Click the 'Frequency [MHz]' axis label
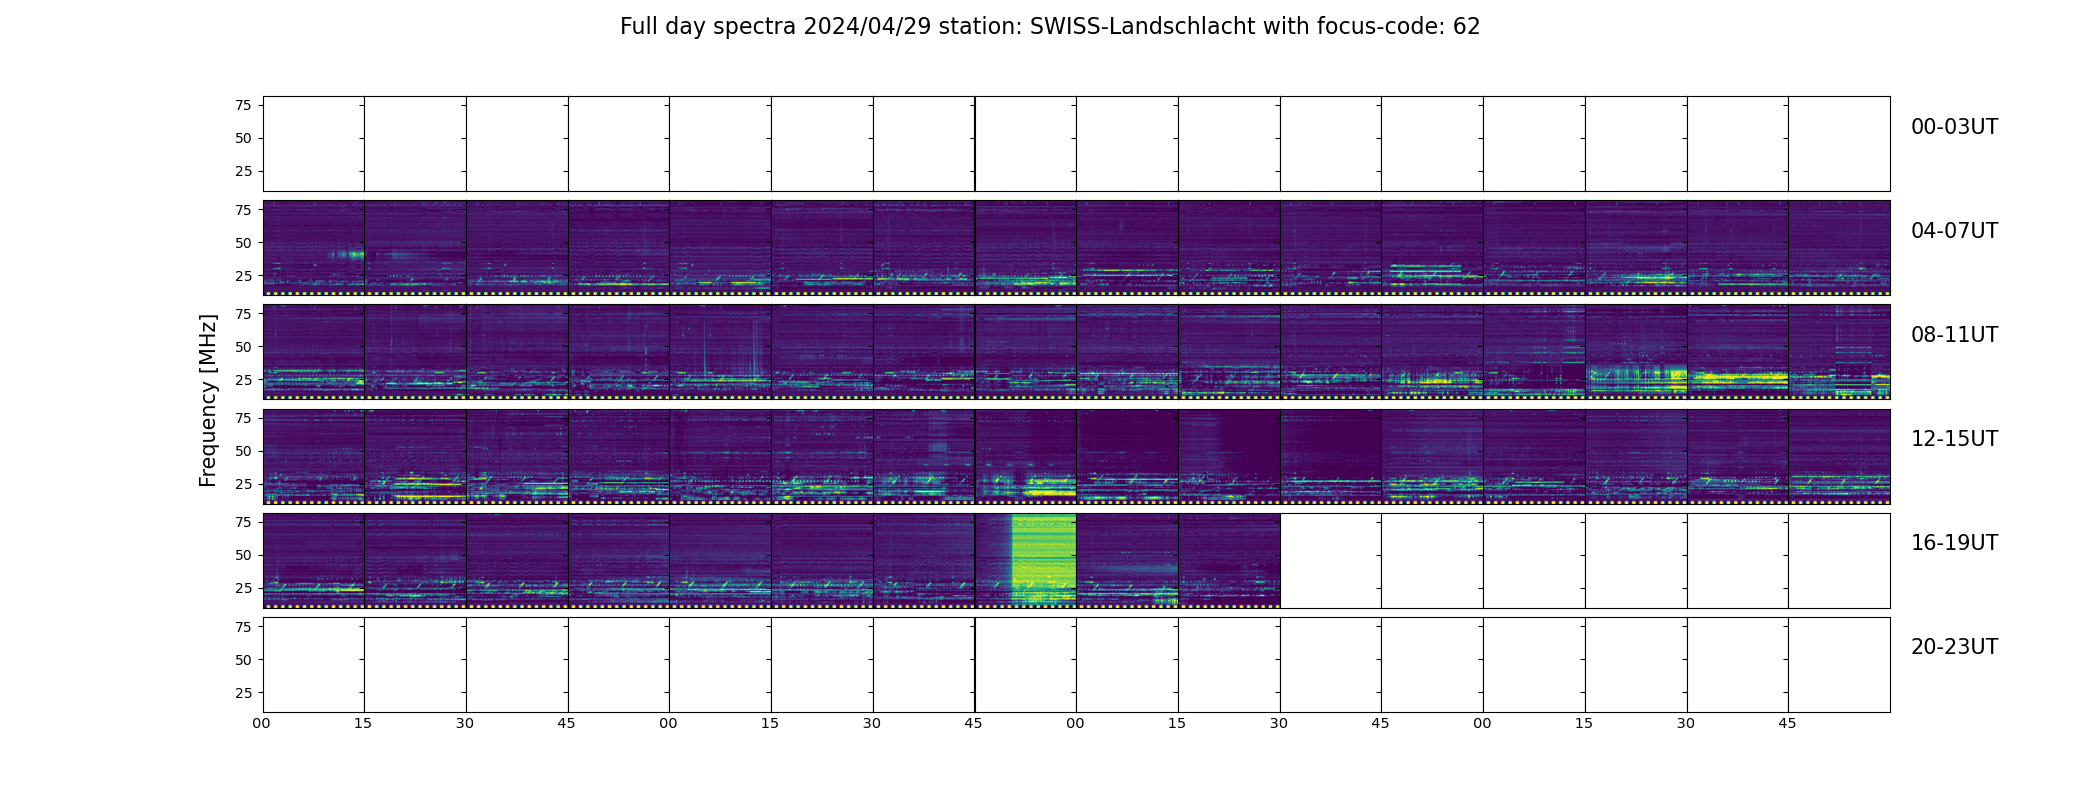Screen dimensions: 2100x800 tap(208, 401)
